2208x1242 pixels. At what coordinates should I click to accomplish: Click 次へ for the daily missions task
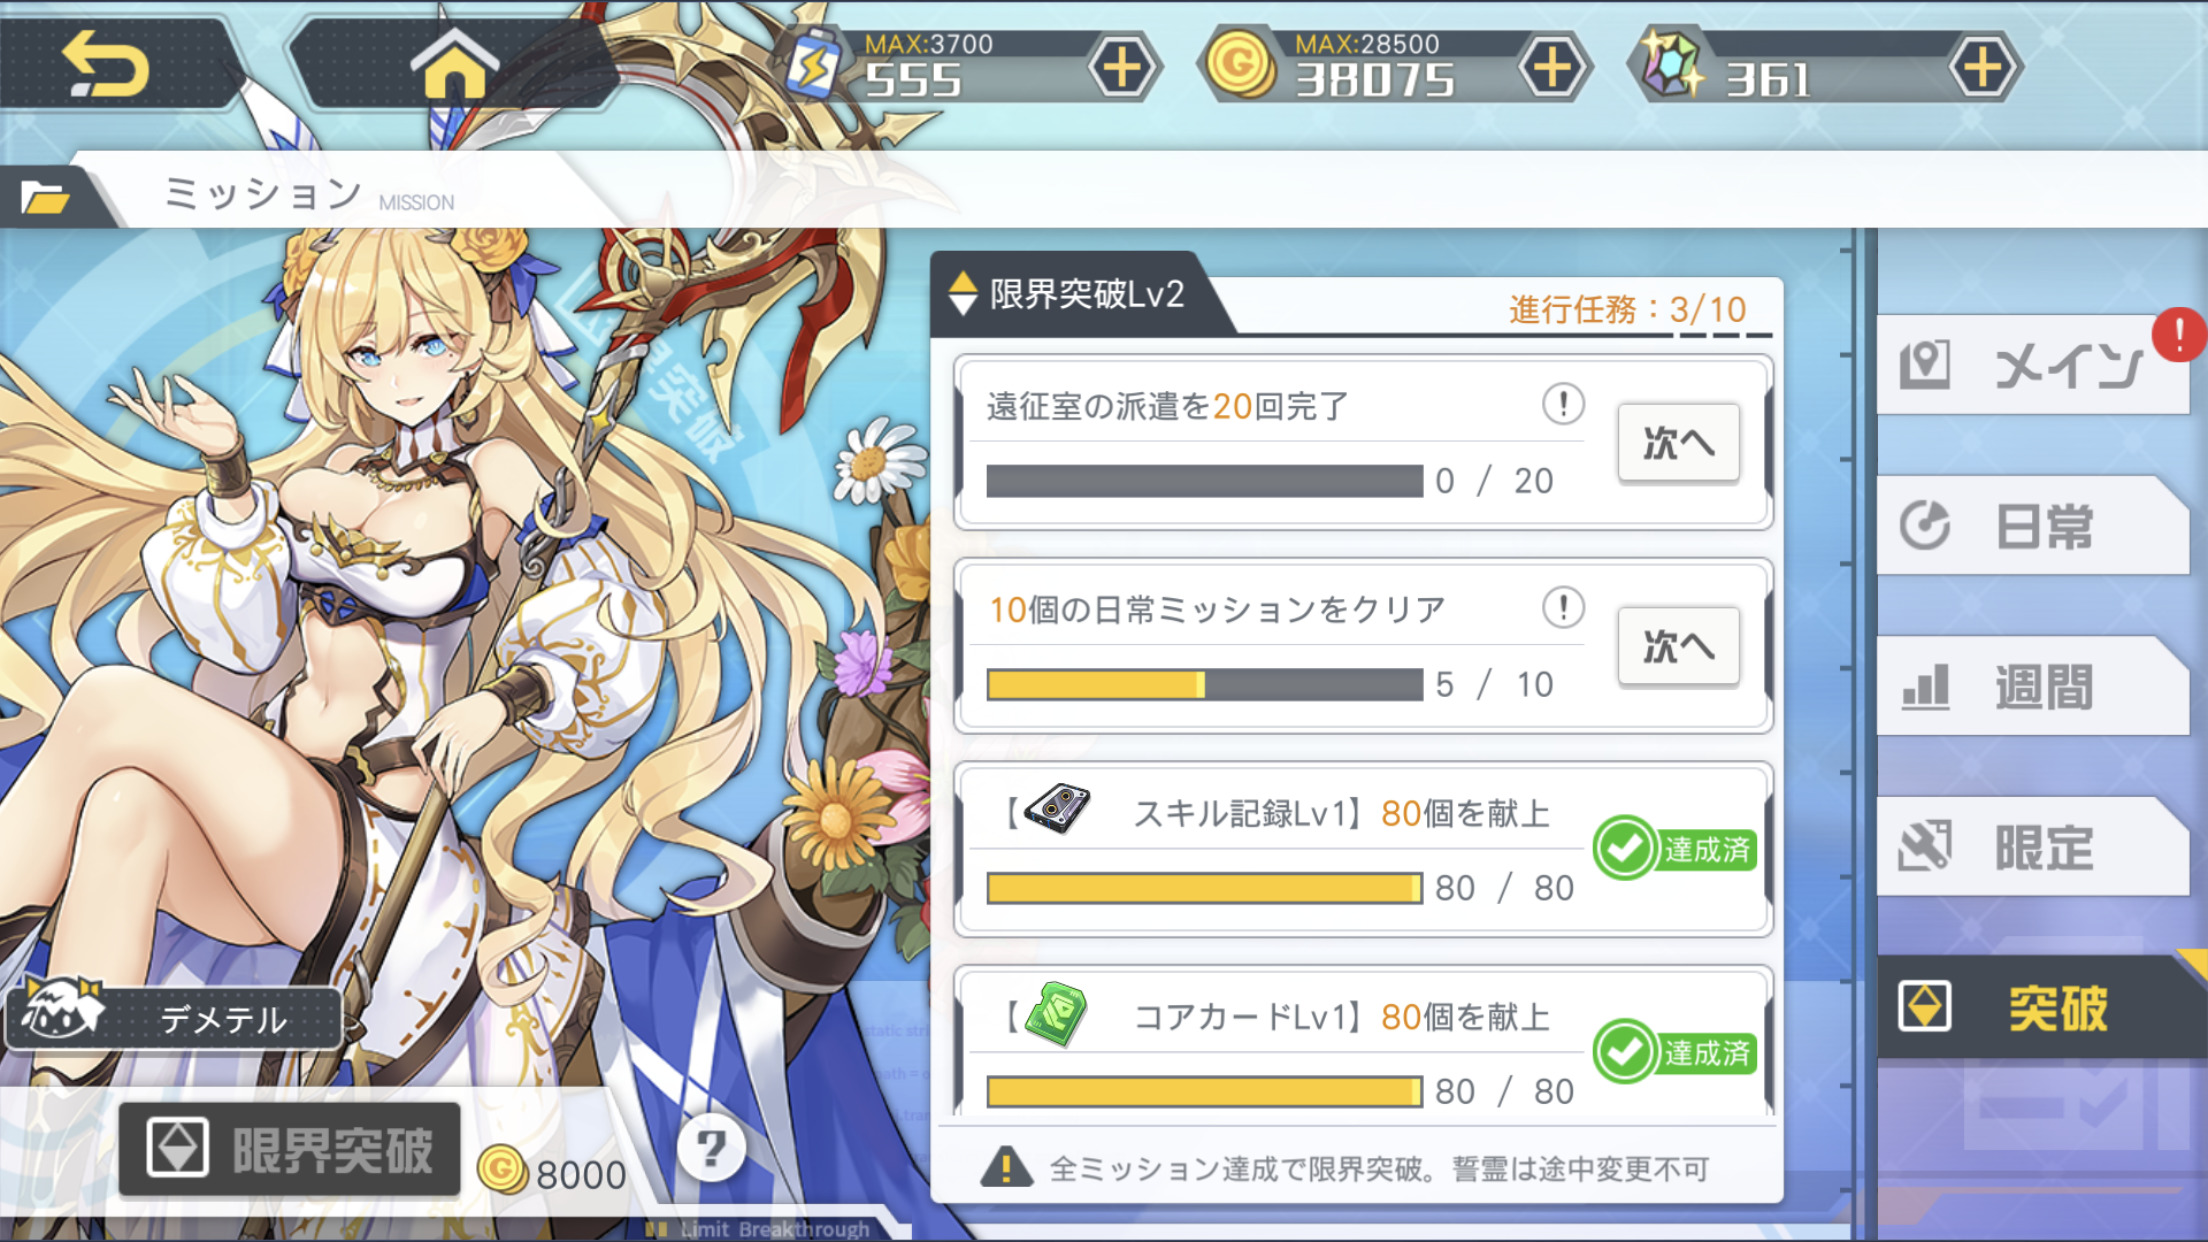click(1678, 645)
